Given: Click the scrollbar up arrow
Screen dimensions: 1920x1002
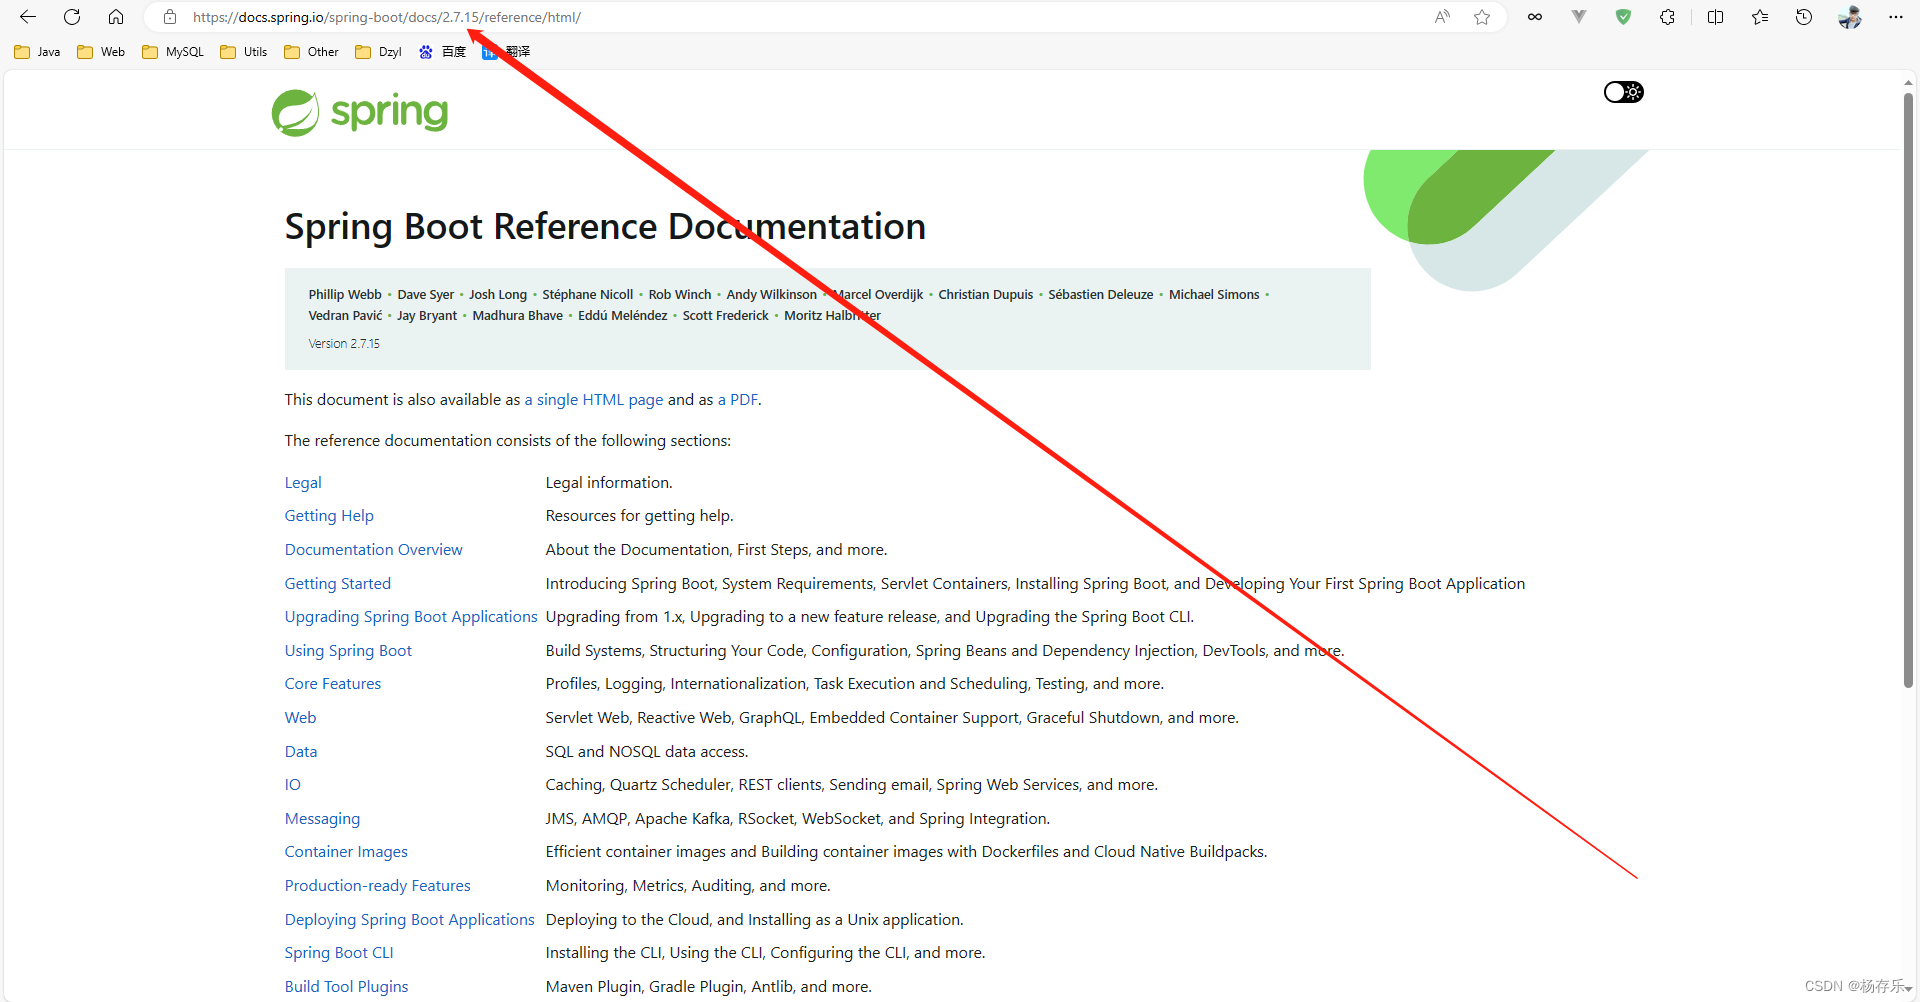Looking at the screenshot, I should pyautogui.click(x=1908, y=83).
